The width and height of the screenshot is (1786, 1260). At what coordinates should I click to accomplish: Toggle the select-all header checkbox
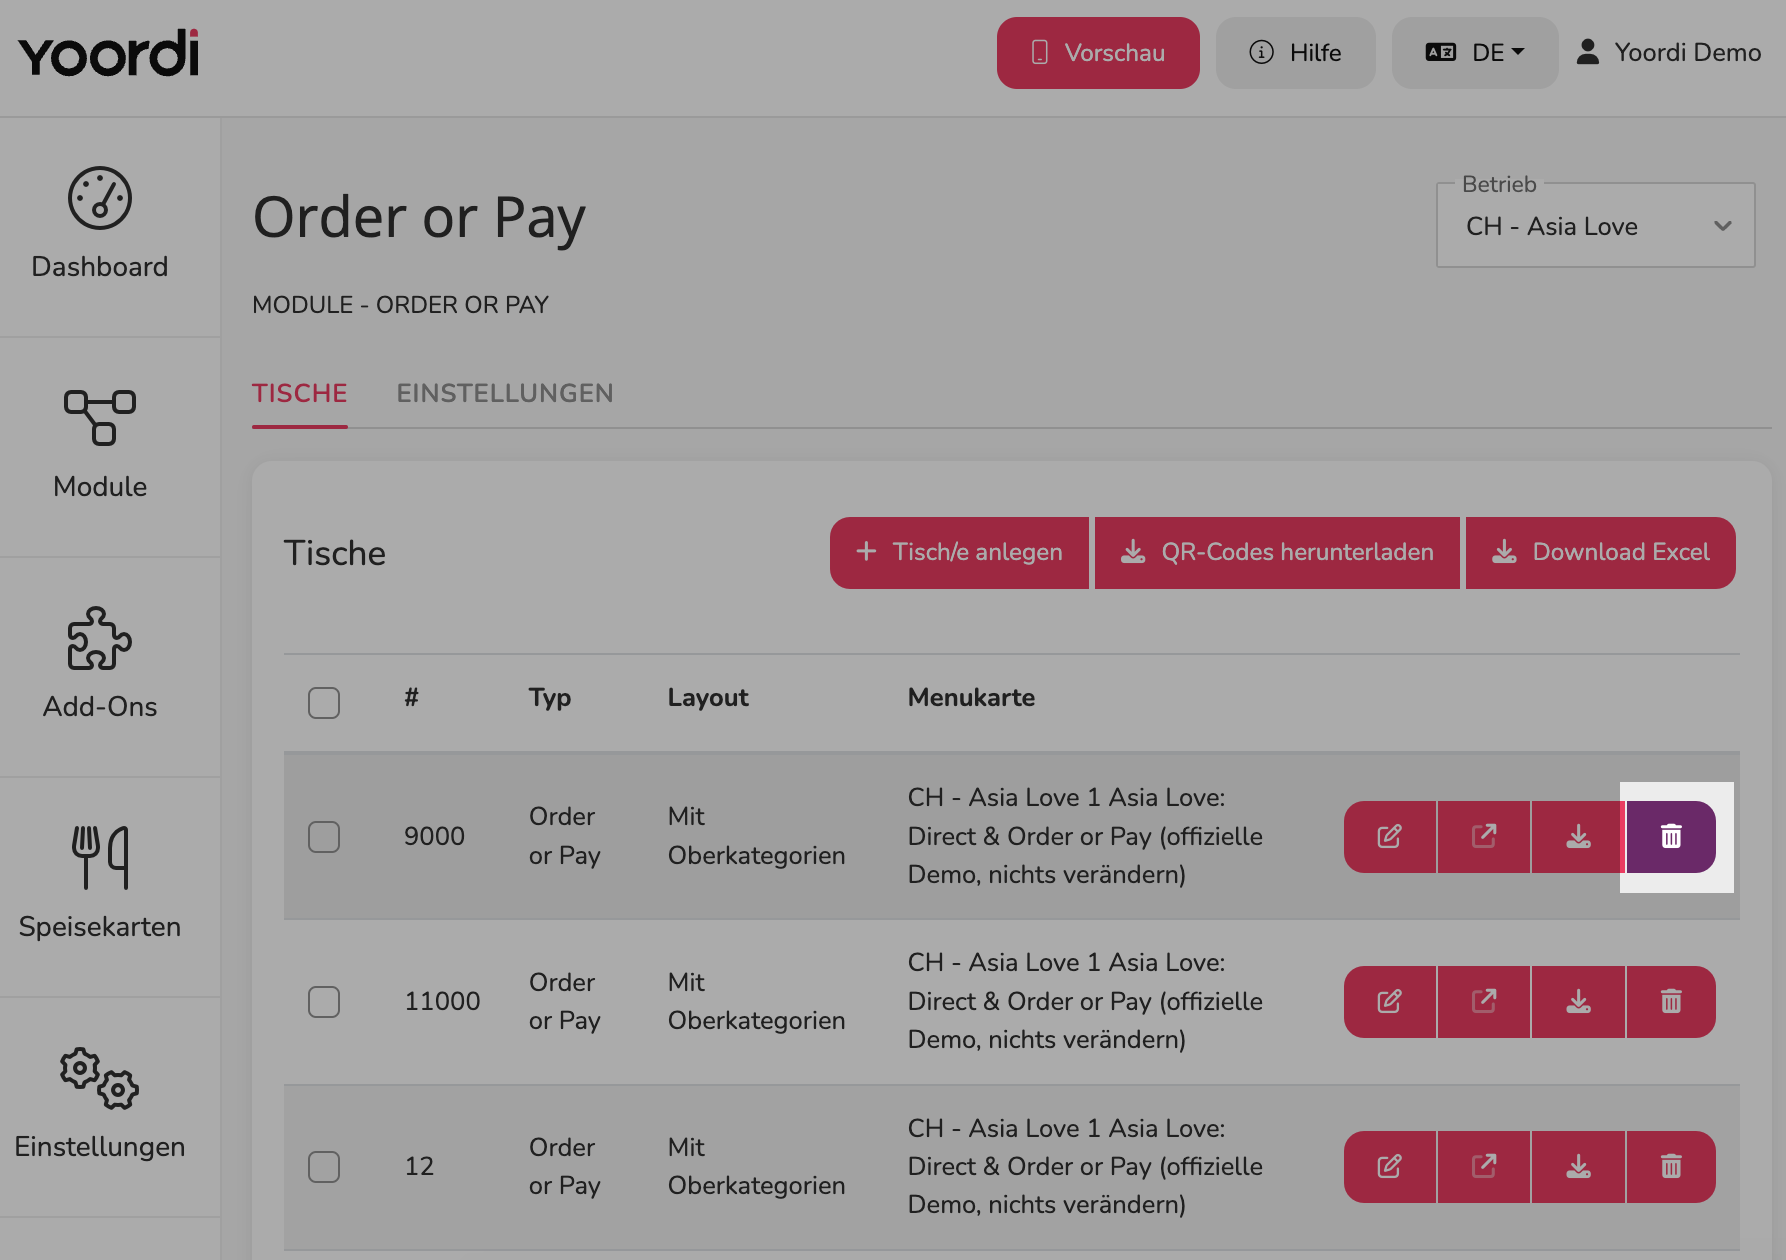pyautogui.click(x=324, y=702)
